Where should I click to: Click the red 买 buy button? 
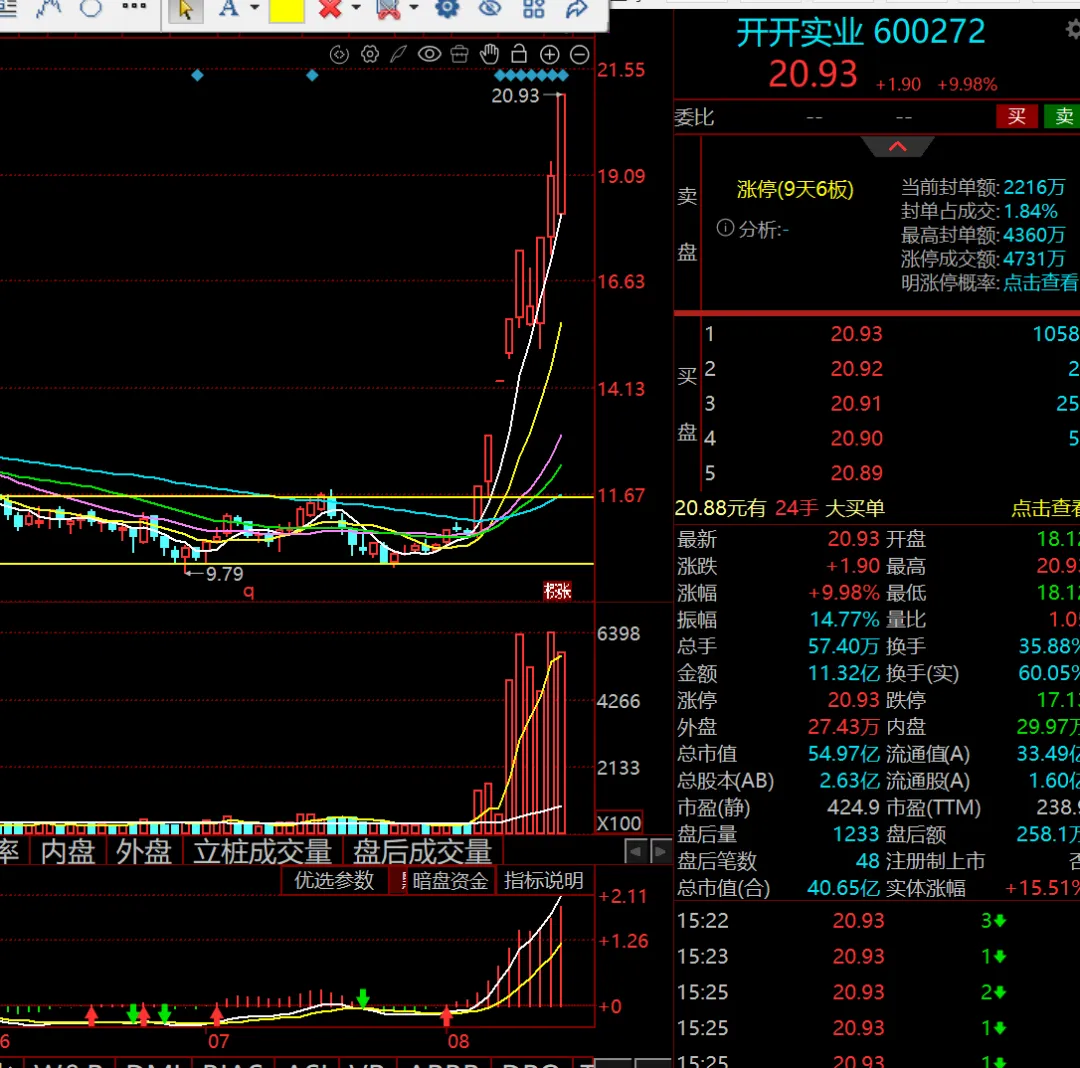[1017, 116]
